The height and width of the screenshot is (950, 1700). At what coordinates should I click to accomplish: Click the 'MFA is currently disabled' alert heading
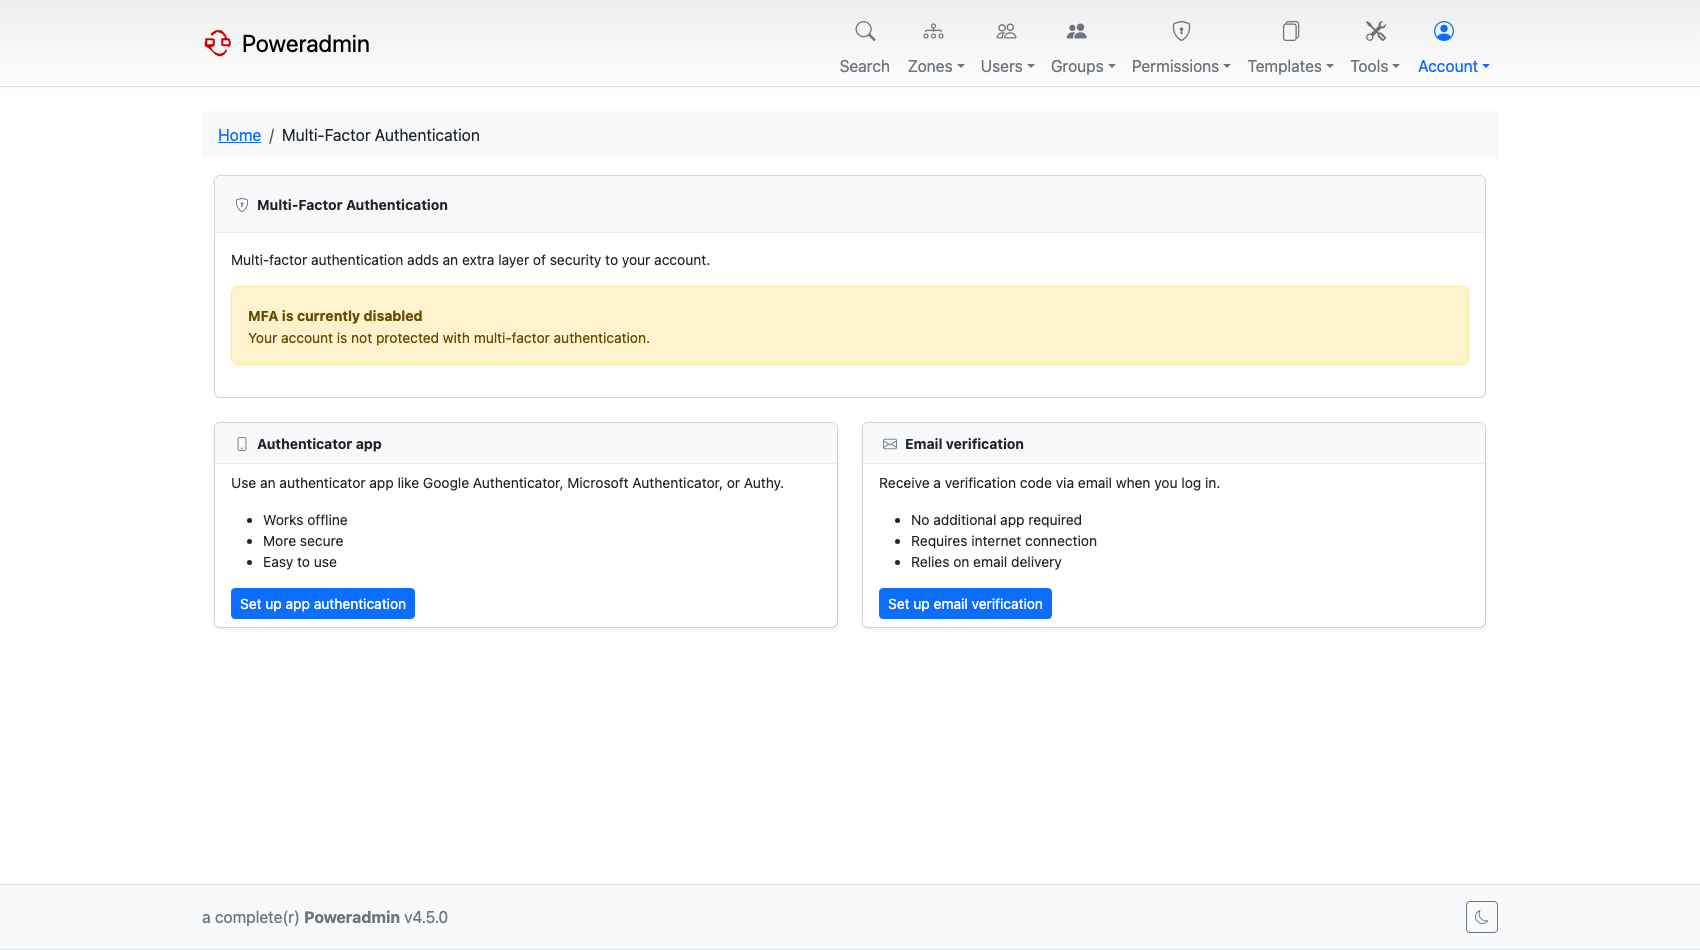pyautogui.click(x=335, y=316)
